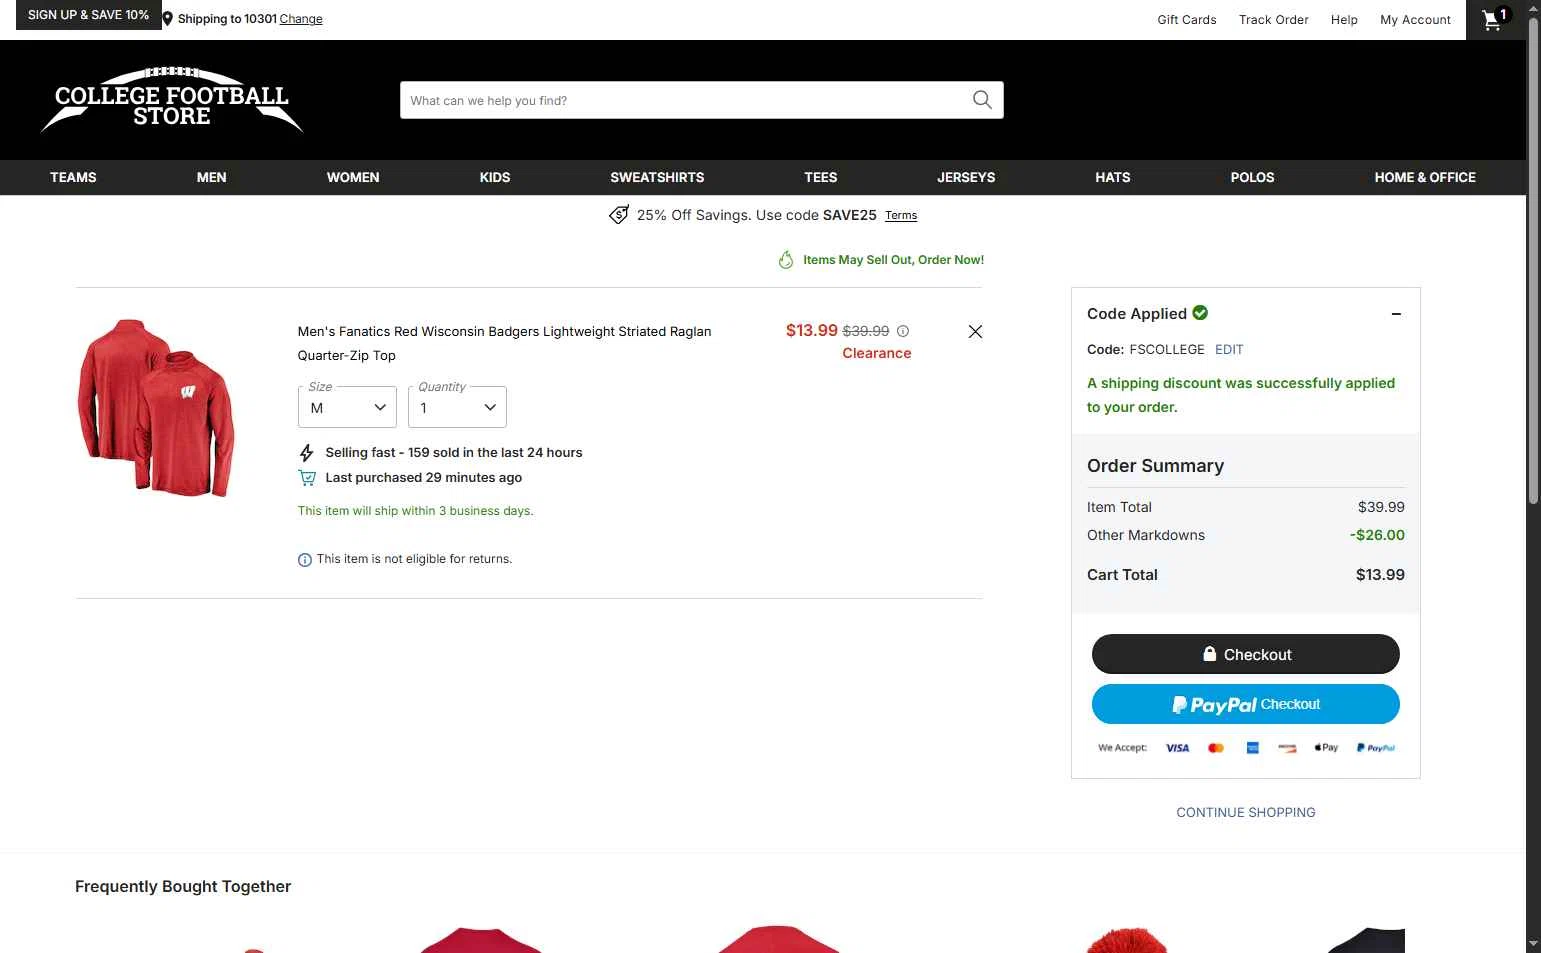Open the HATS menu

click(x=1113, y=177)
